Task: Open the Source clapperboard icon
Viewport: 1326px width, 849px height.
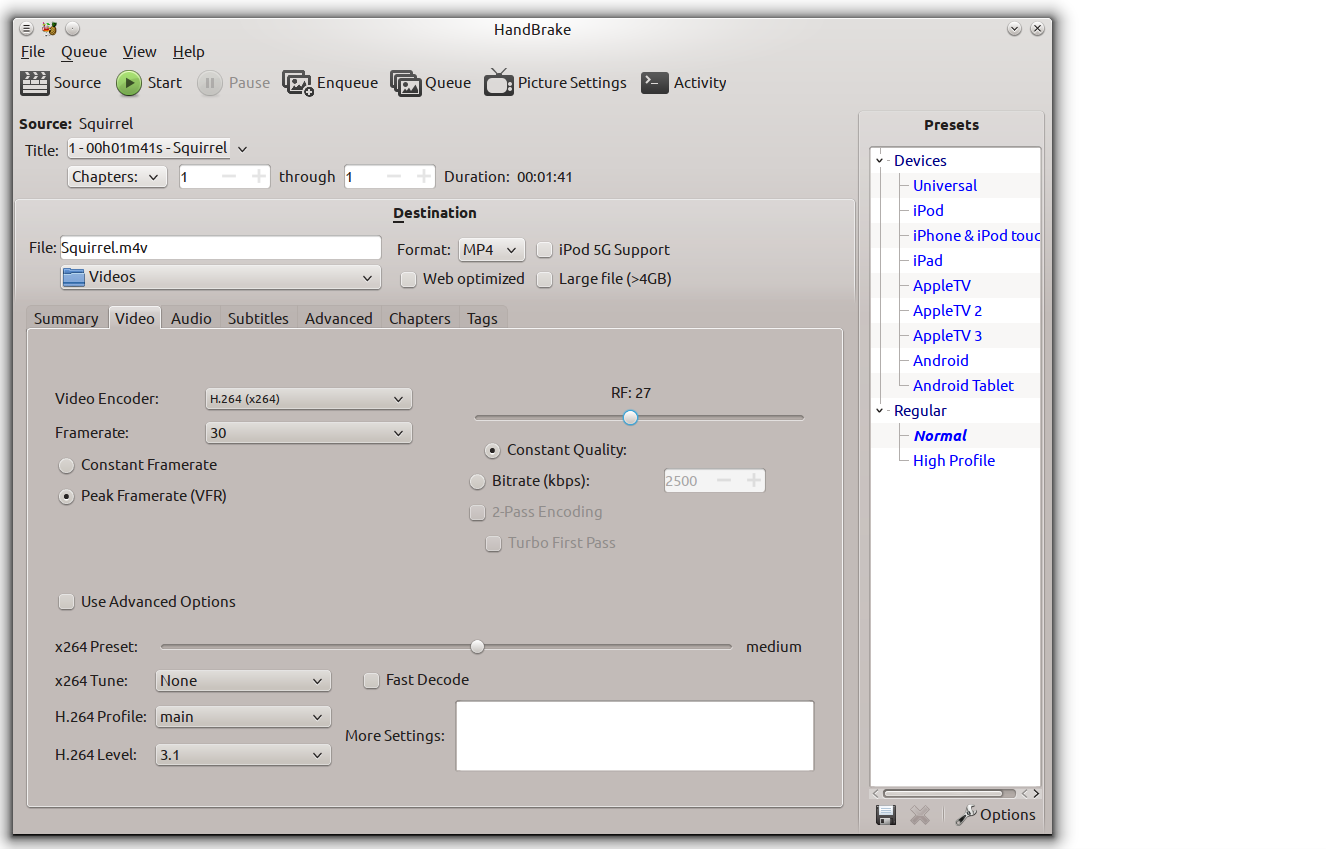Action: tap(35, 83)
